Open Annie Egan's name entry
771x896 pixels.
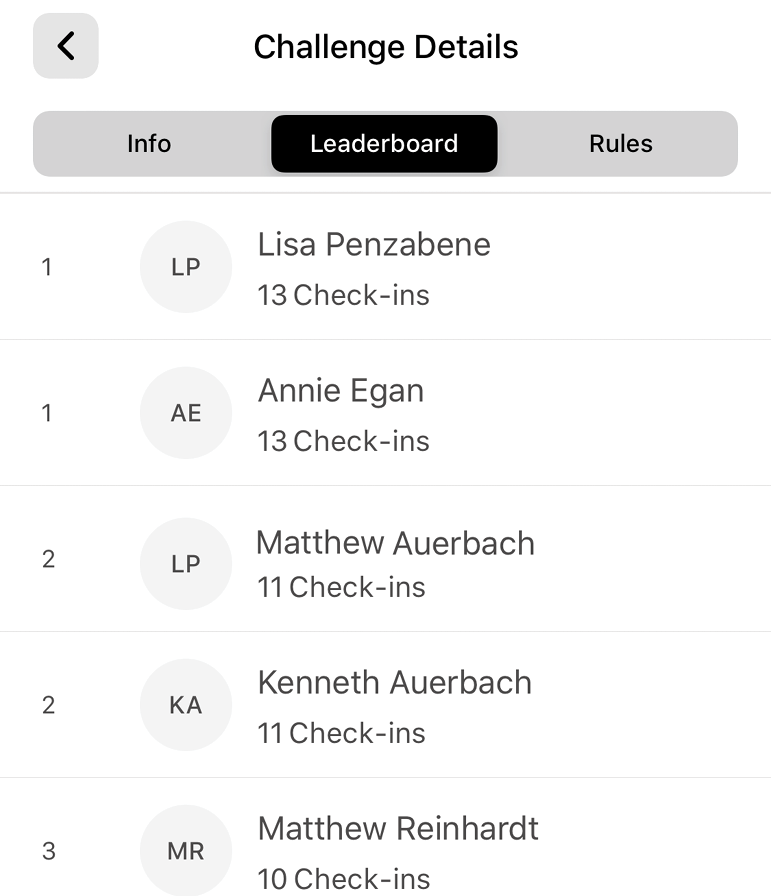(x=341, y=391)
